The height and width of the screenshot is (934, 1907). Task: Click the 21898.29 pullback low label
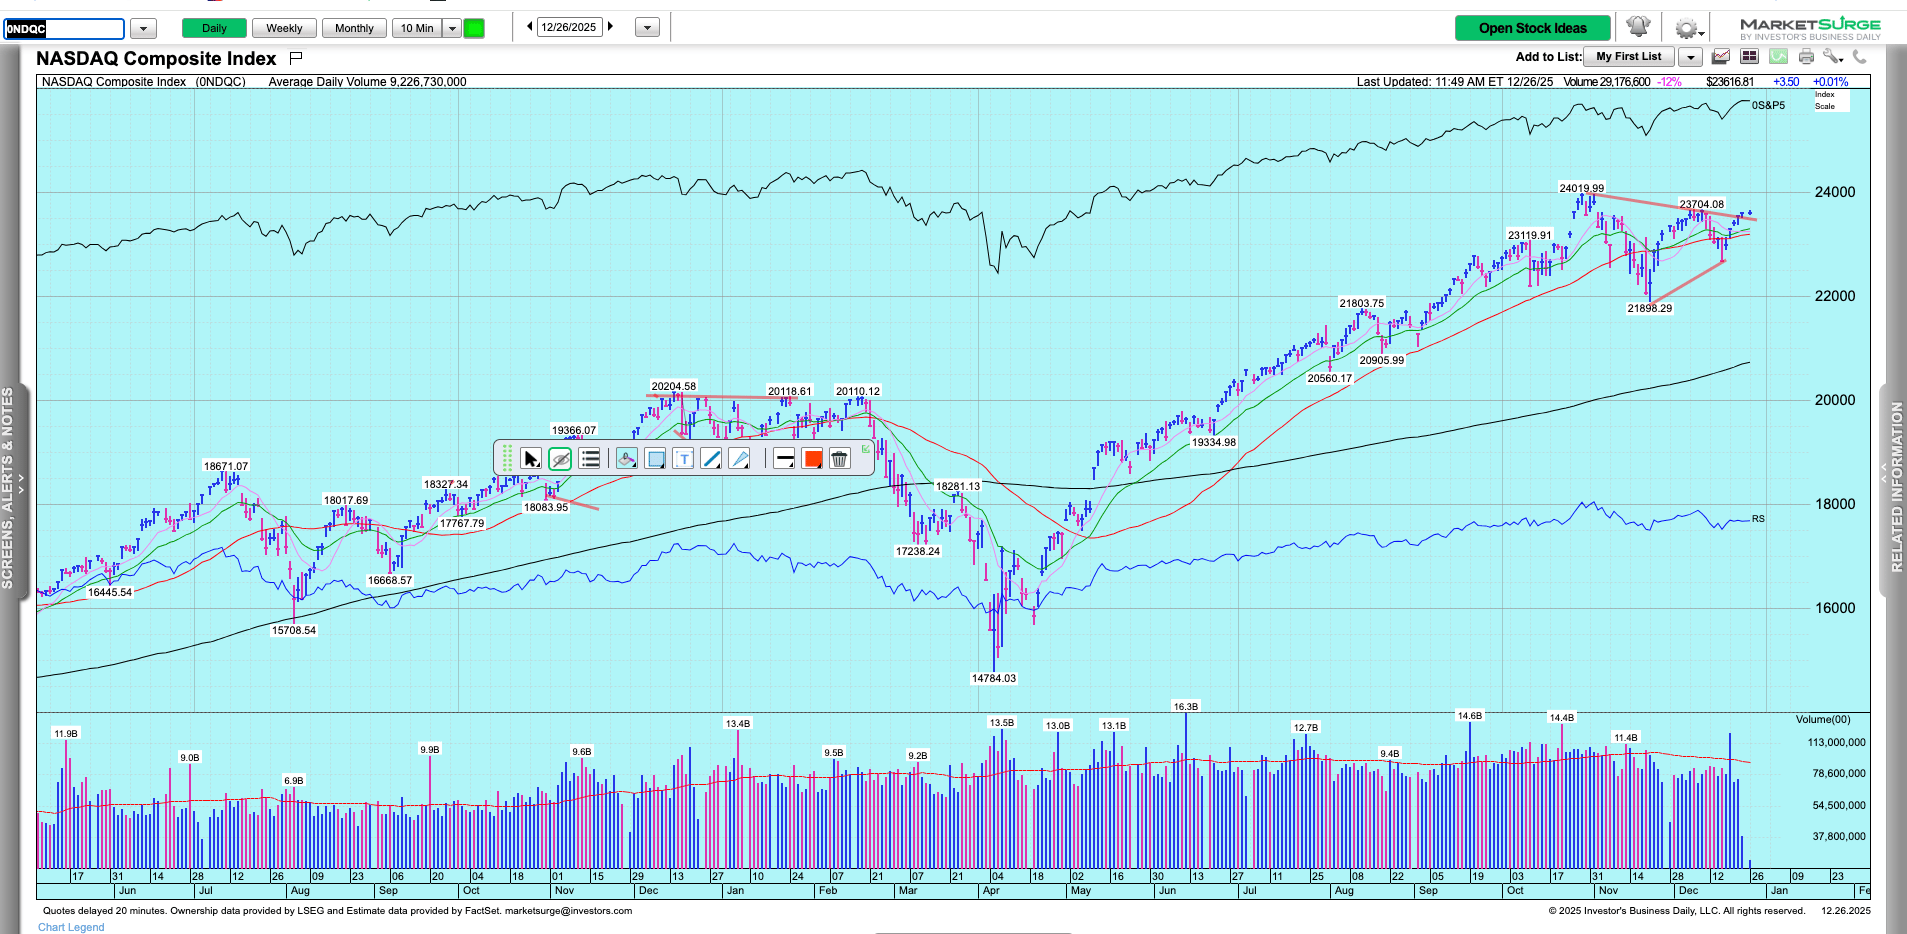tap(1649, 308)
